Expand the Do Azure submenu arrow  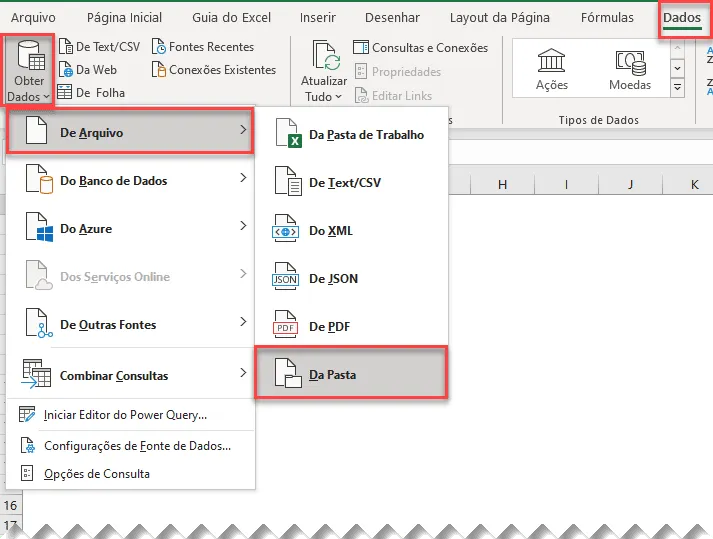coord(243,226)
